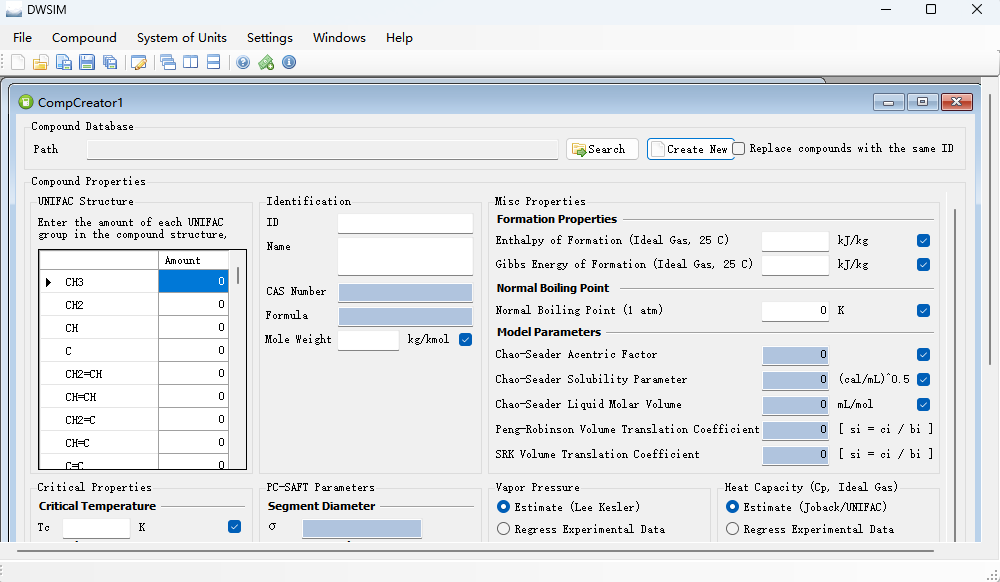Enable Replace compounds with the same ID
The height and width of the screenshot is (582, 1000).
[739, 148]
